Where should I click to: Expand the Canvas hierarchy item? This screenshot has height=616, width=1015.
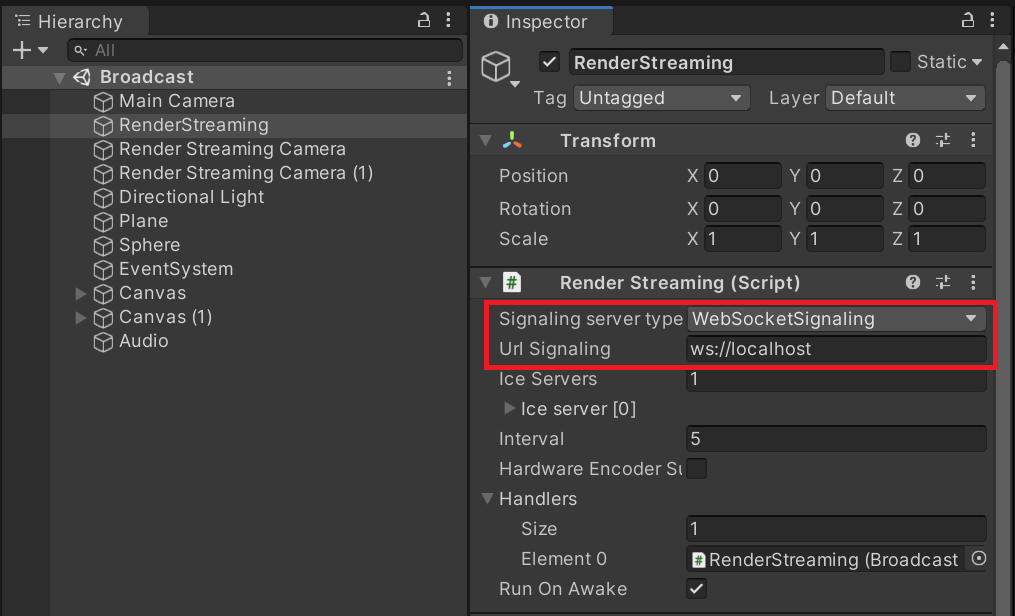click(81, 293)
